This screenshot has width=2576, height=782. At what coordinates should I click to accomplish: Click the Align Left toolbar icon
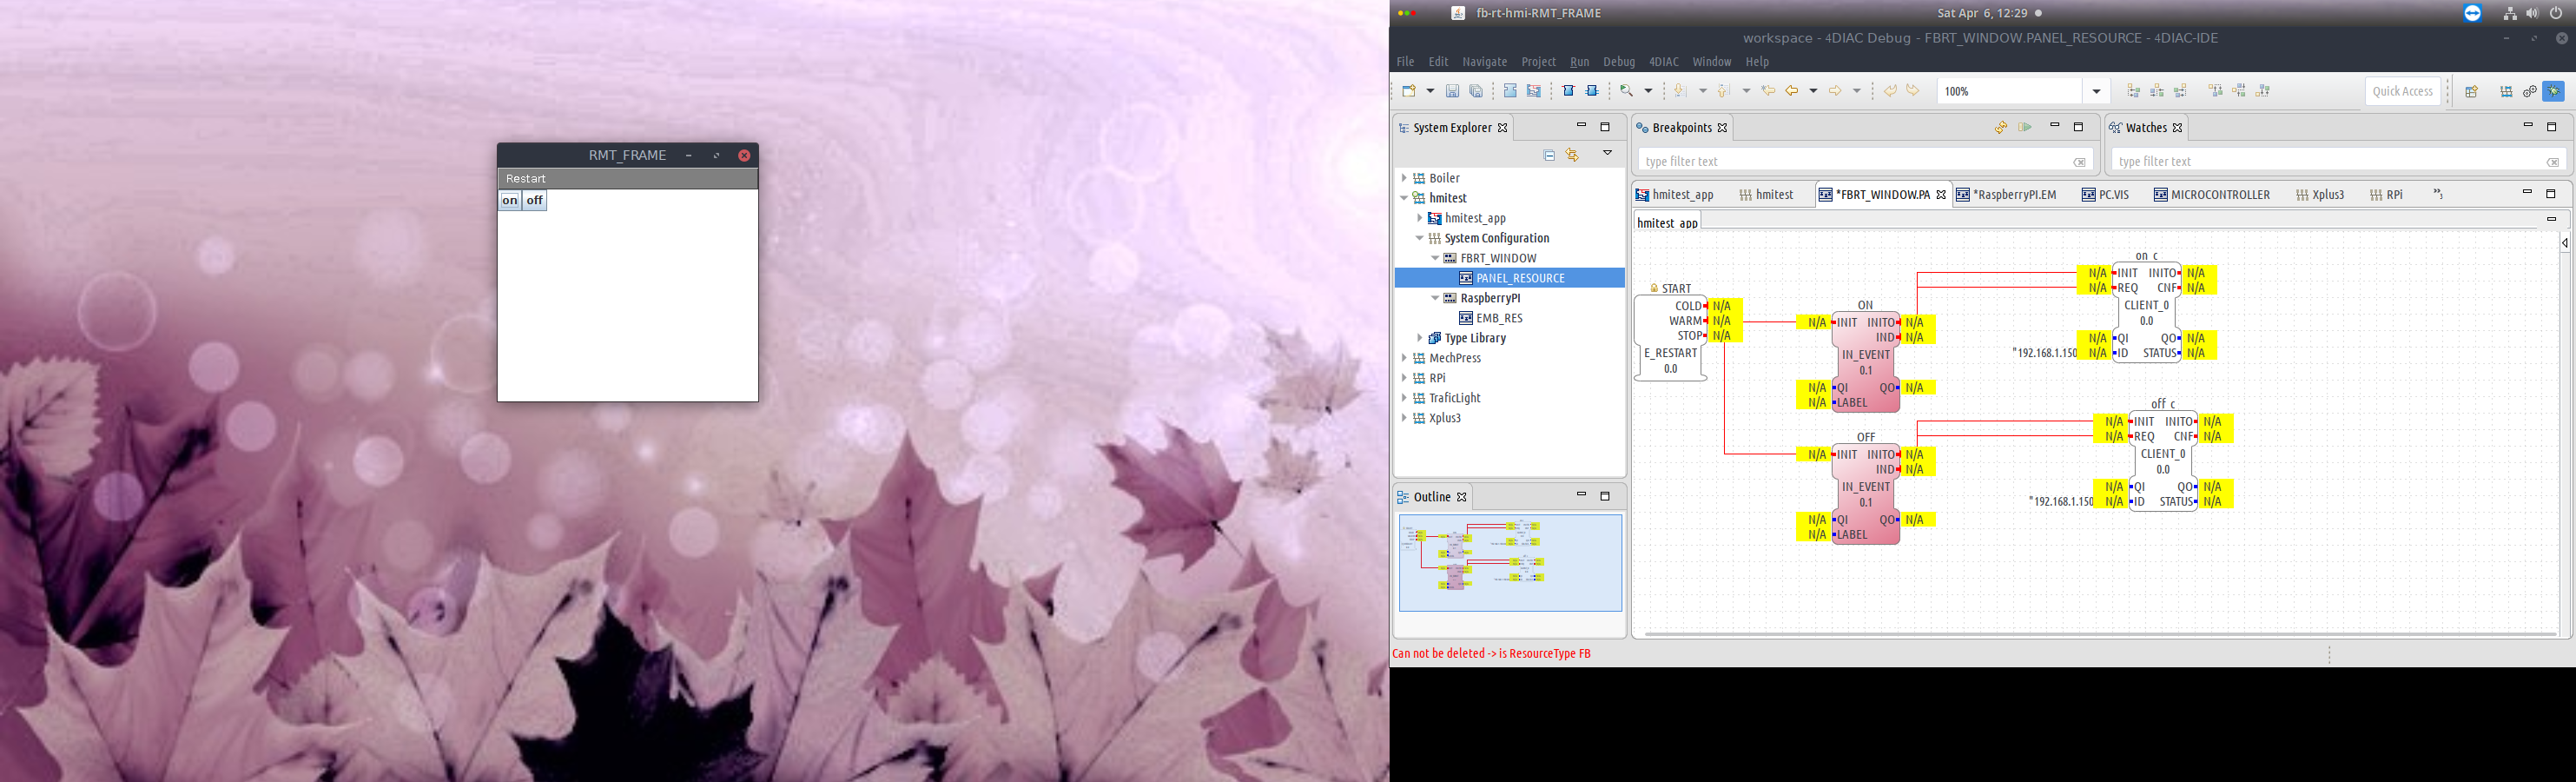click(x=2133, y=91)
